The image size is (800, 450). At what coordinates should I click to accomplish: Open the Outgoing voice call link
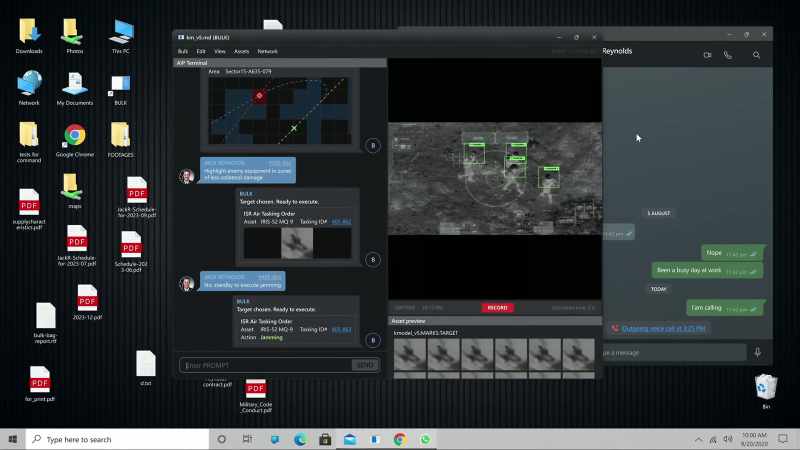click(663, 329)
